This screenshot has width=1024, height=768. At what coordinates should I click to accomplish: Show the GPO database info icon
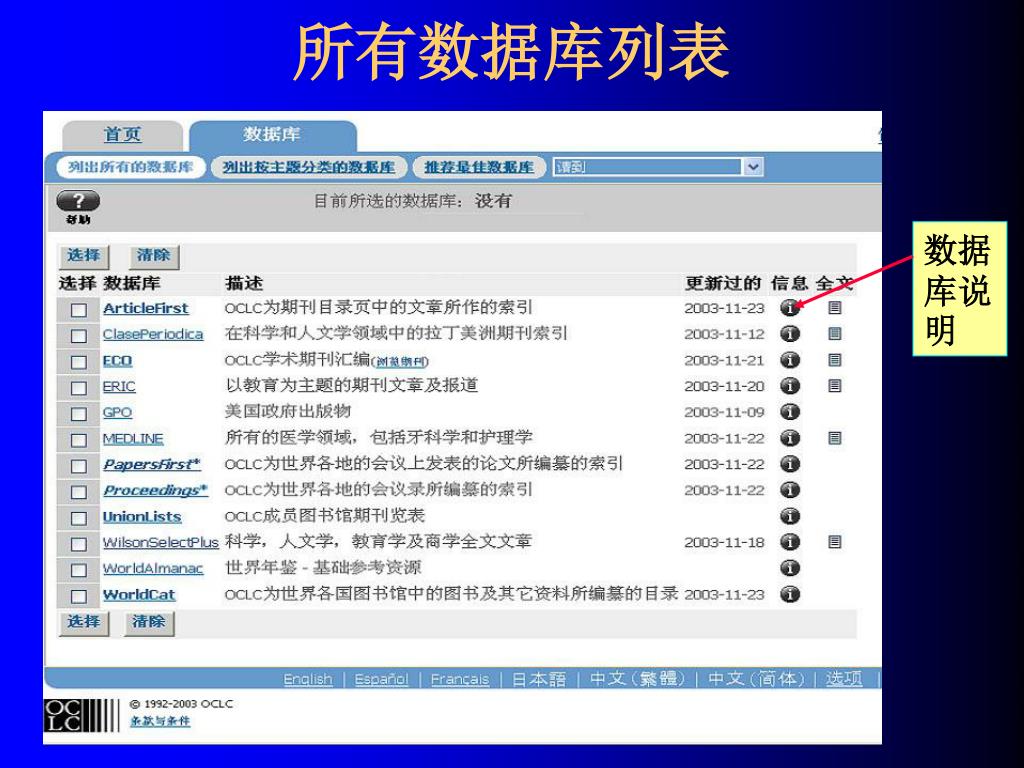click(790, 412)
